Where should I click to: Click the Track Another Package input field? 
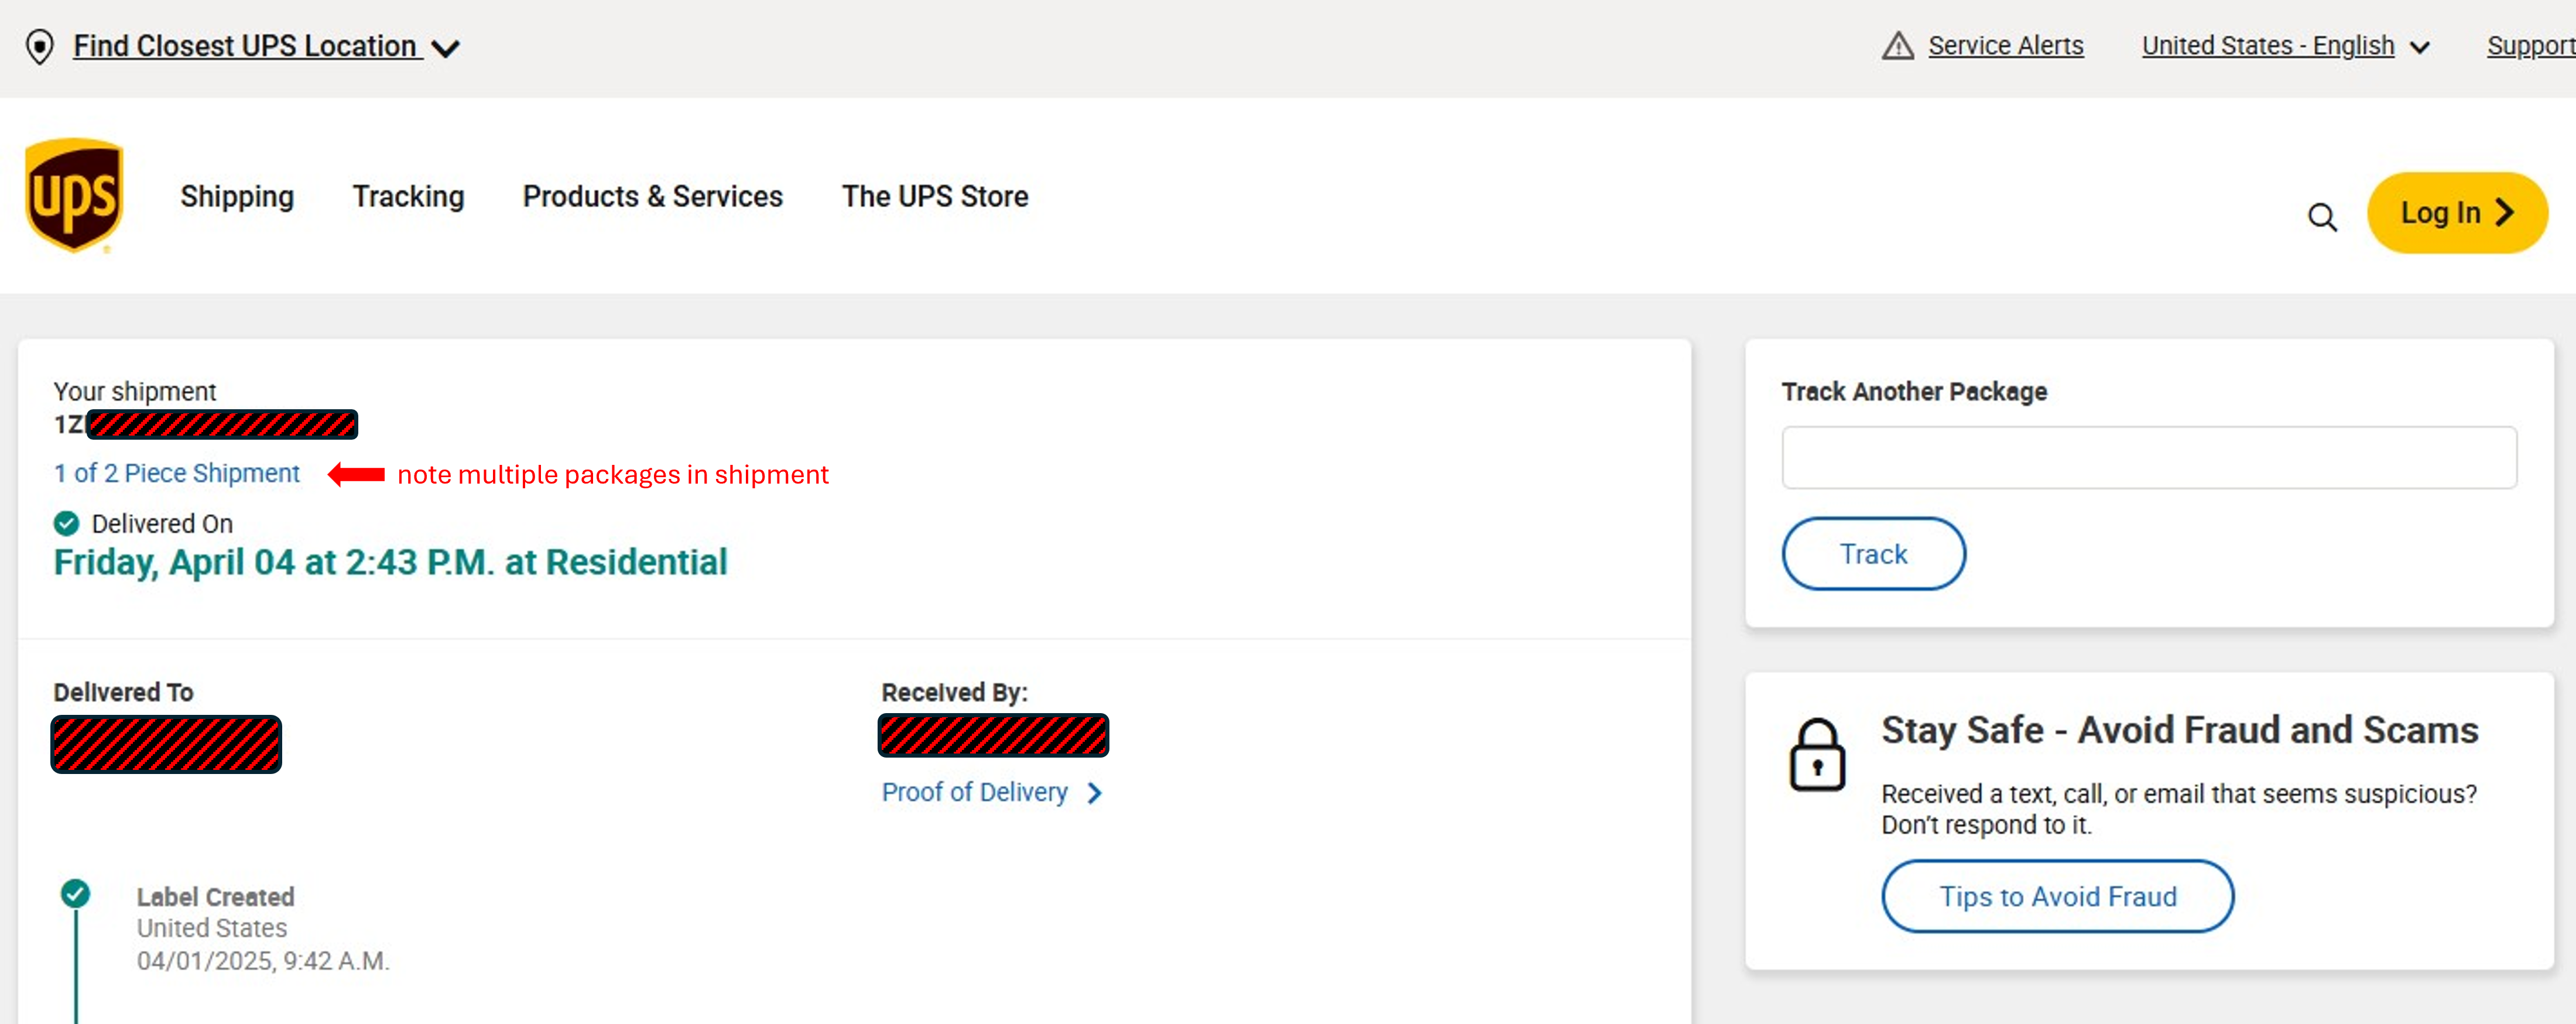point(2148,458)
